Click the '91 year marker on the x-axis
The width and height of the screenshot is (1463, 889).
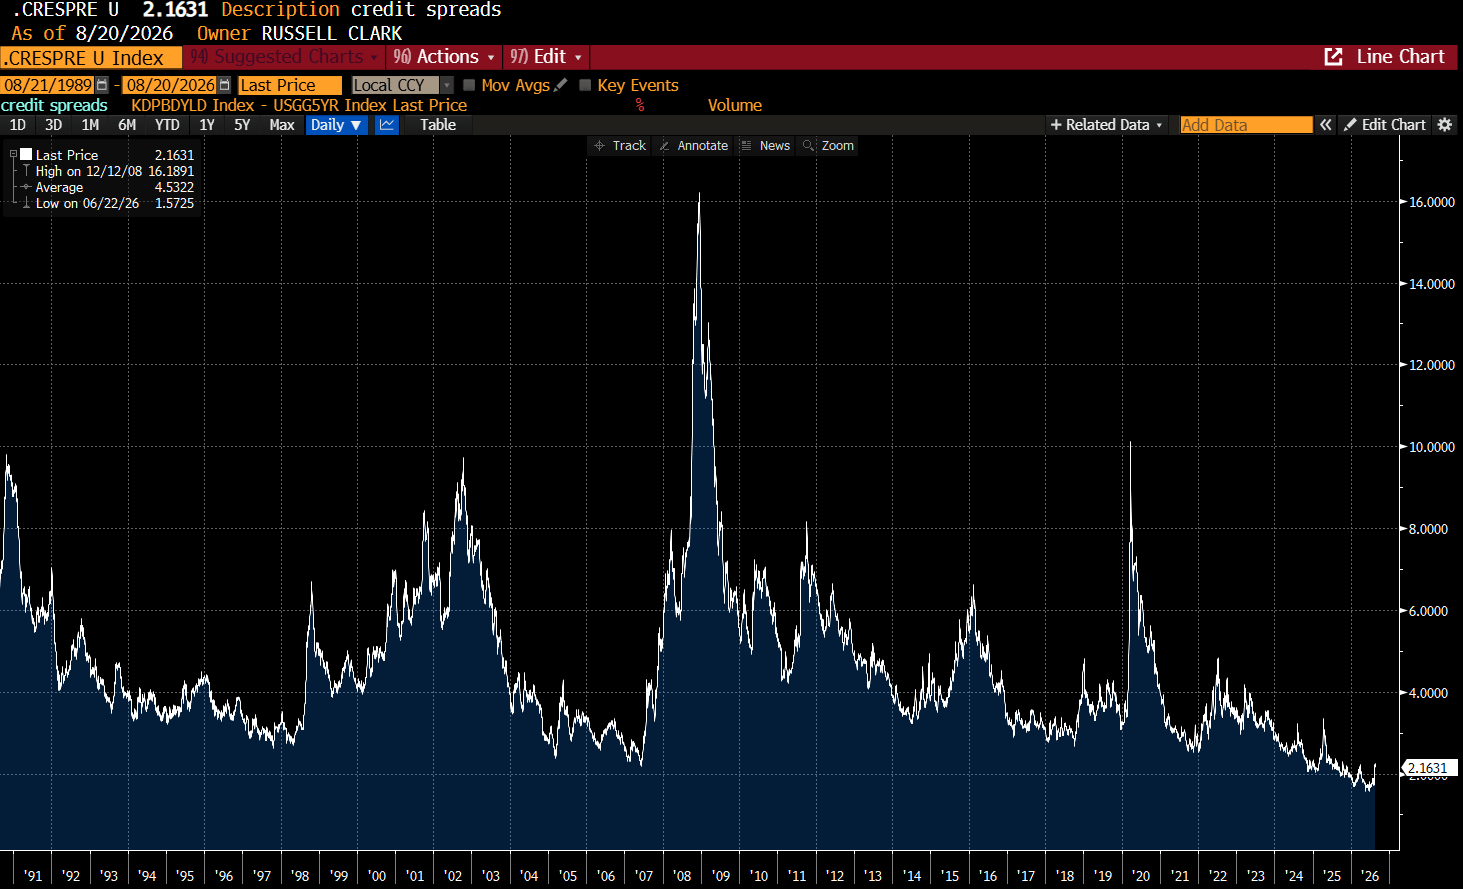(x=33, y=876)
